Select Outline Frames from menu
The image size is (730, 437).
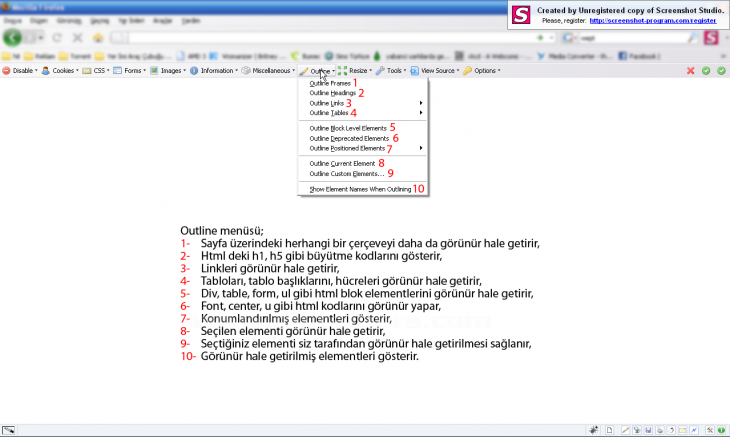point(330,83)
